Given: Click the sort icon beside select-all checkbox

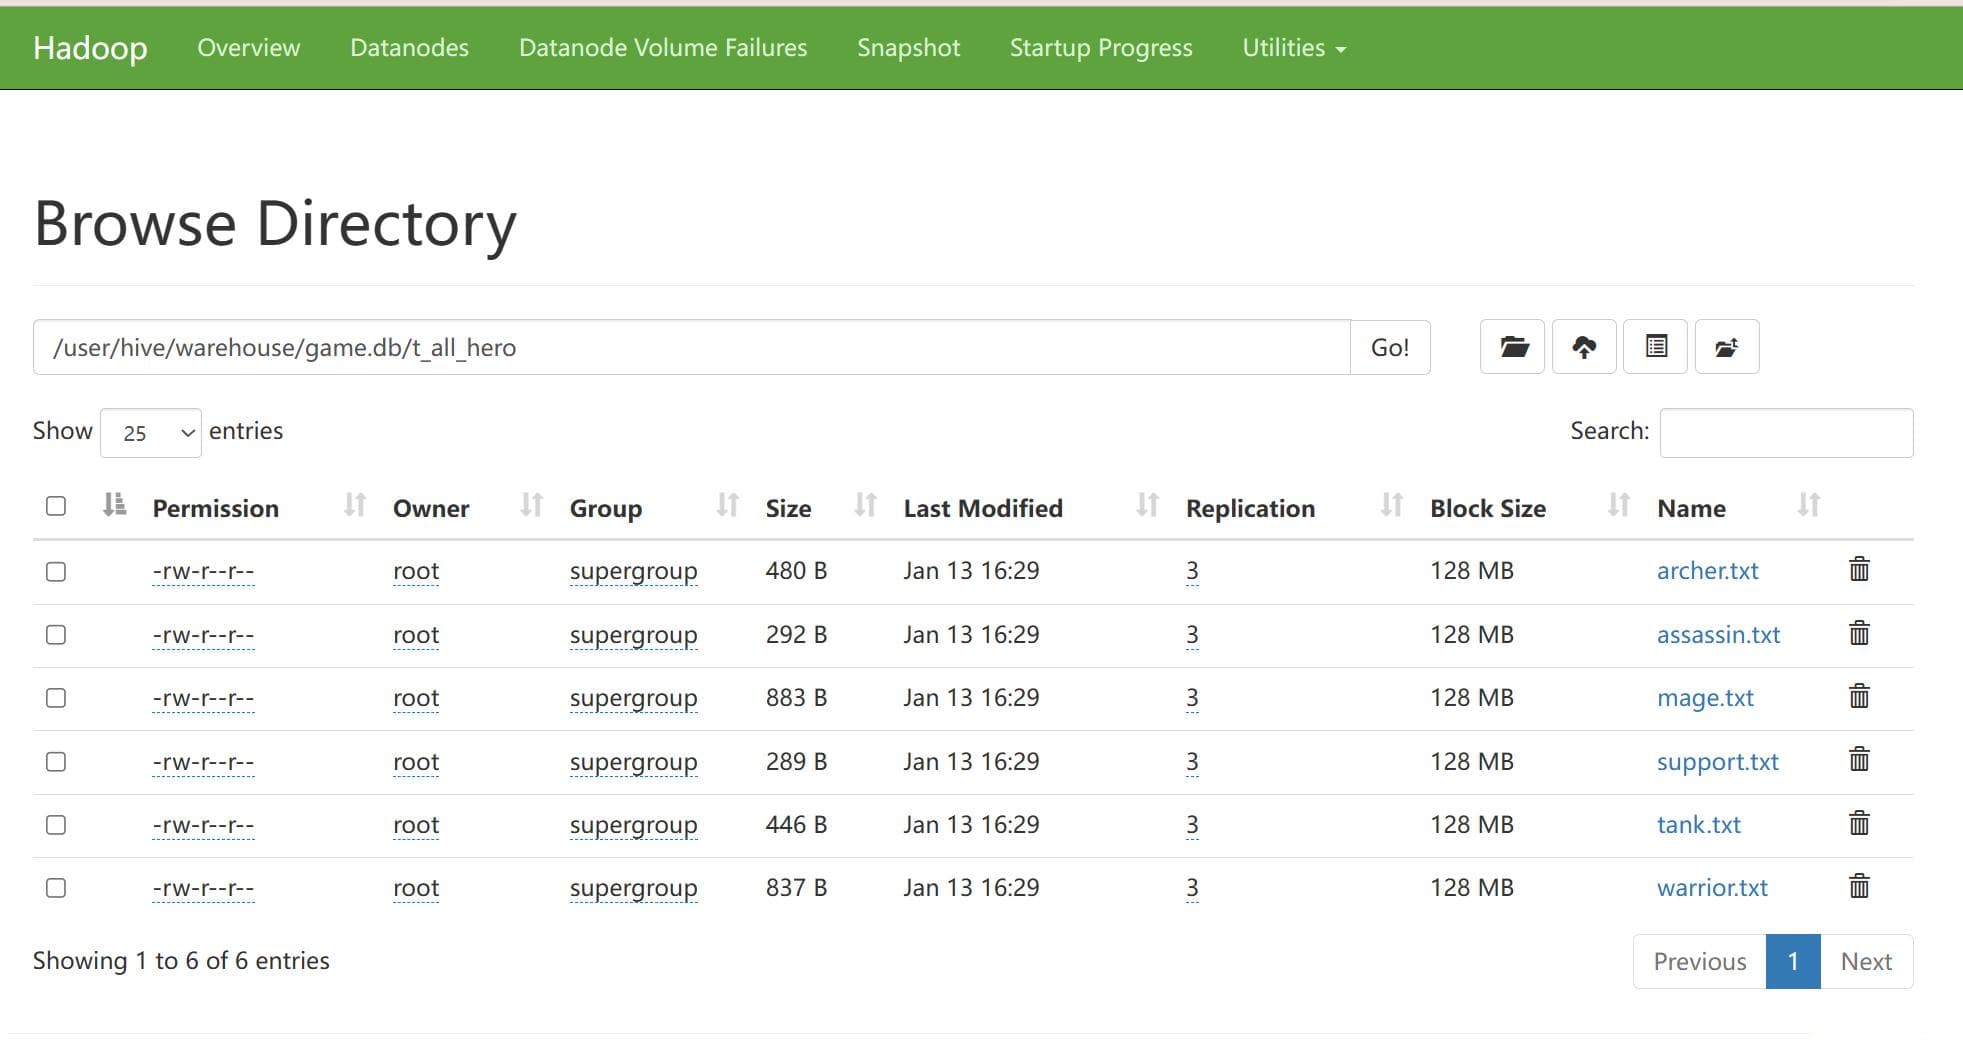Looking at the screenshot, I should (x=115, y=505).
